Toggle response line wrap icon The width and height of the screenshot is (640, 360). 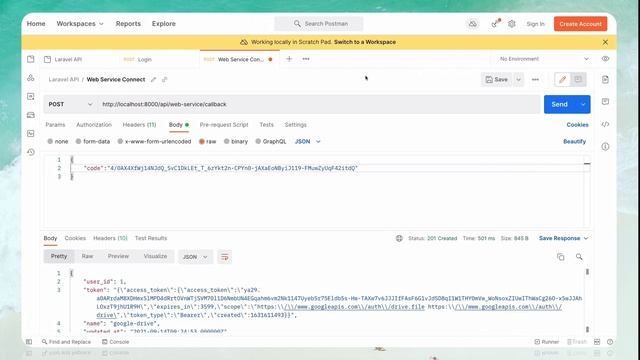point(224,257)
